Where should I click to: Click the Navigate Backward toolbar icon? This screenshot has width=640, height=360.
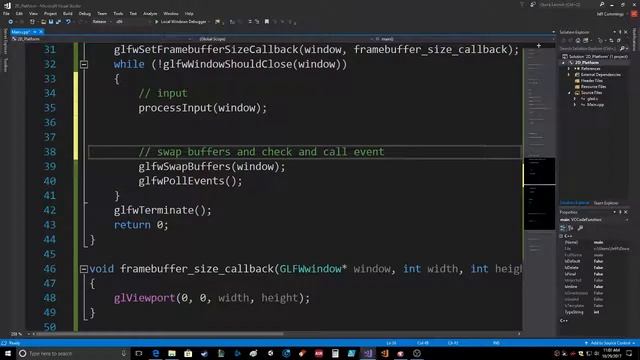coord(10,22)
